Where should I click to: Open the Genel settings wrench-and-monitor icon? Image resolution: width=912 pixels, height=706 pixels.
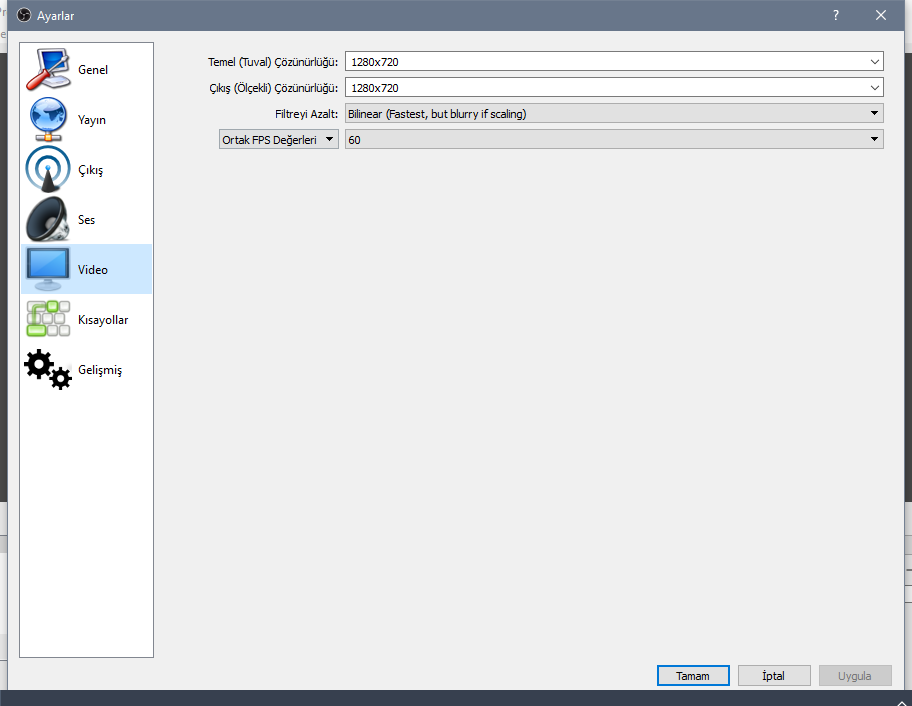pos(48,69)
